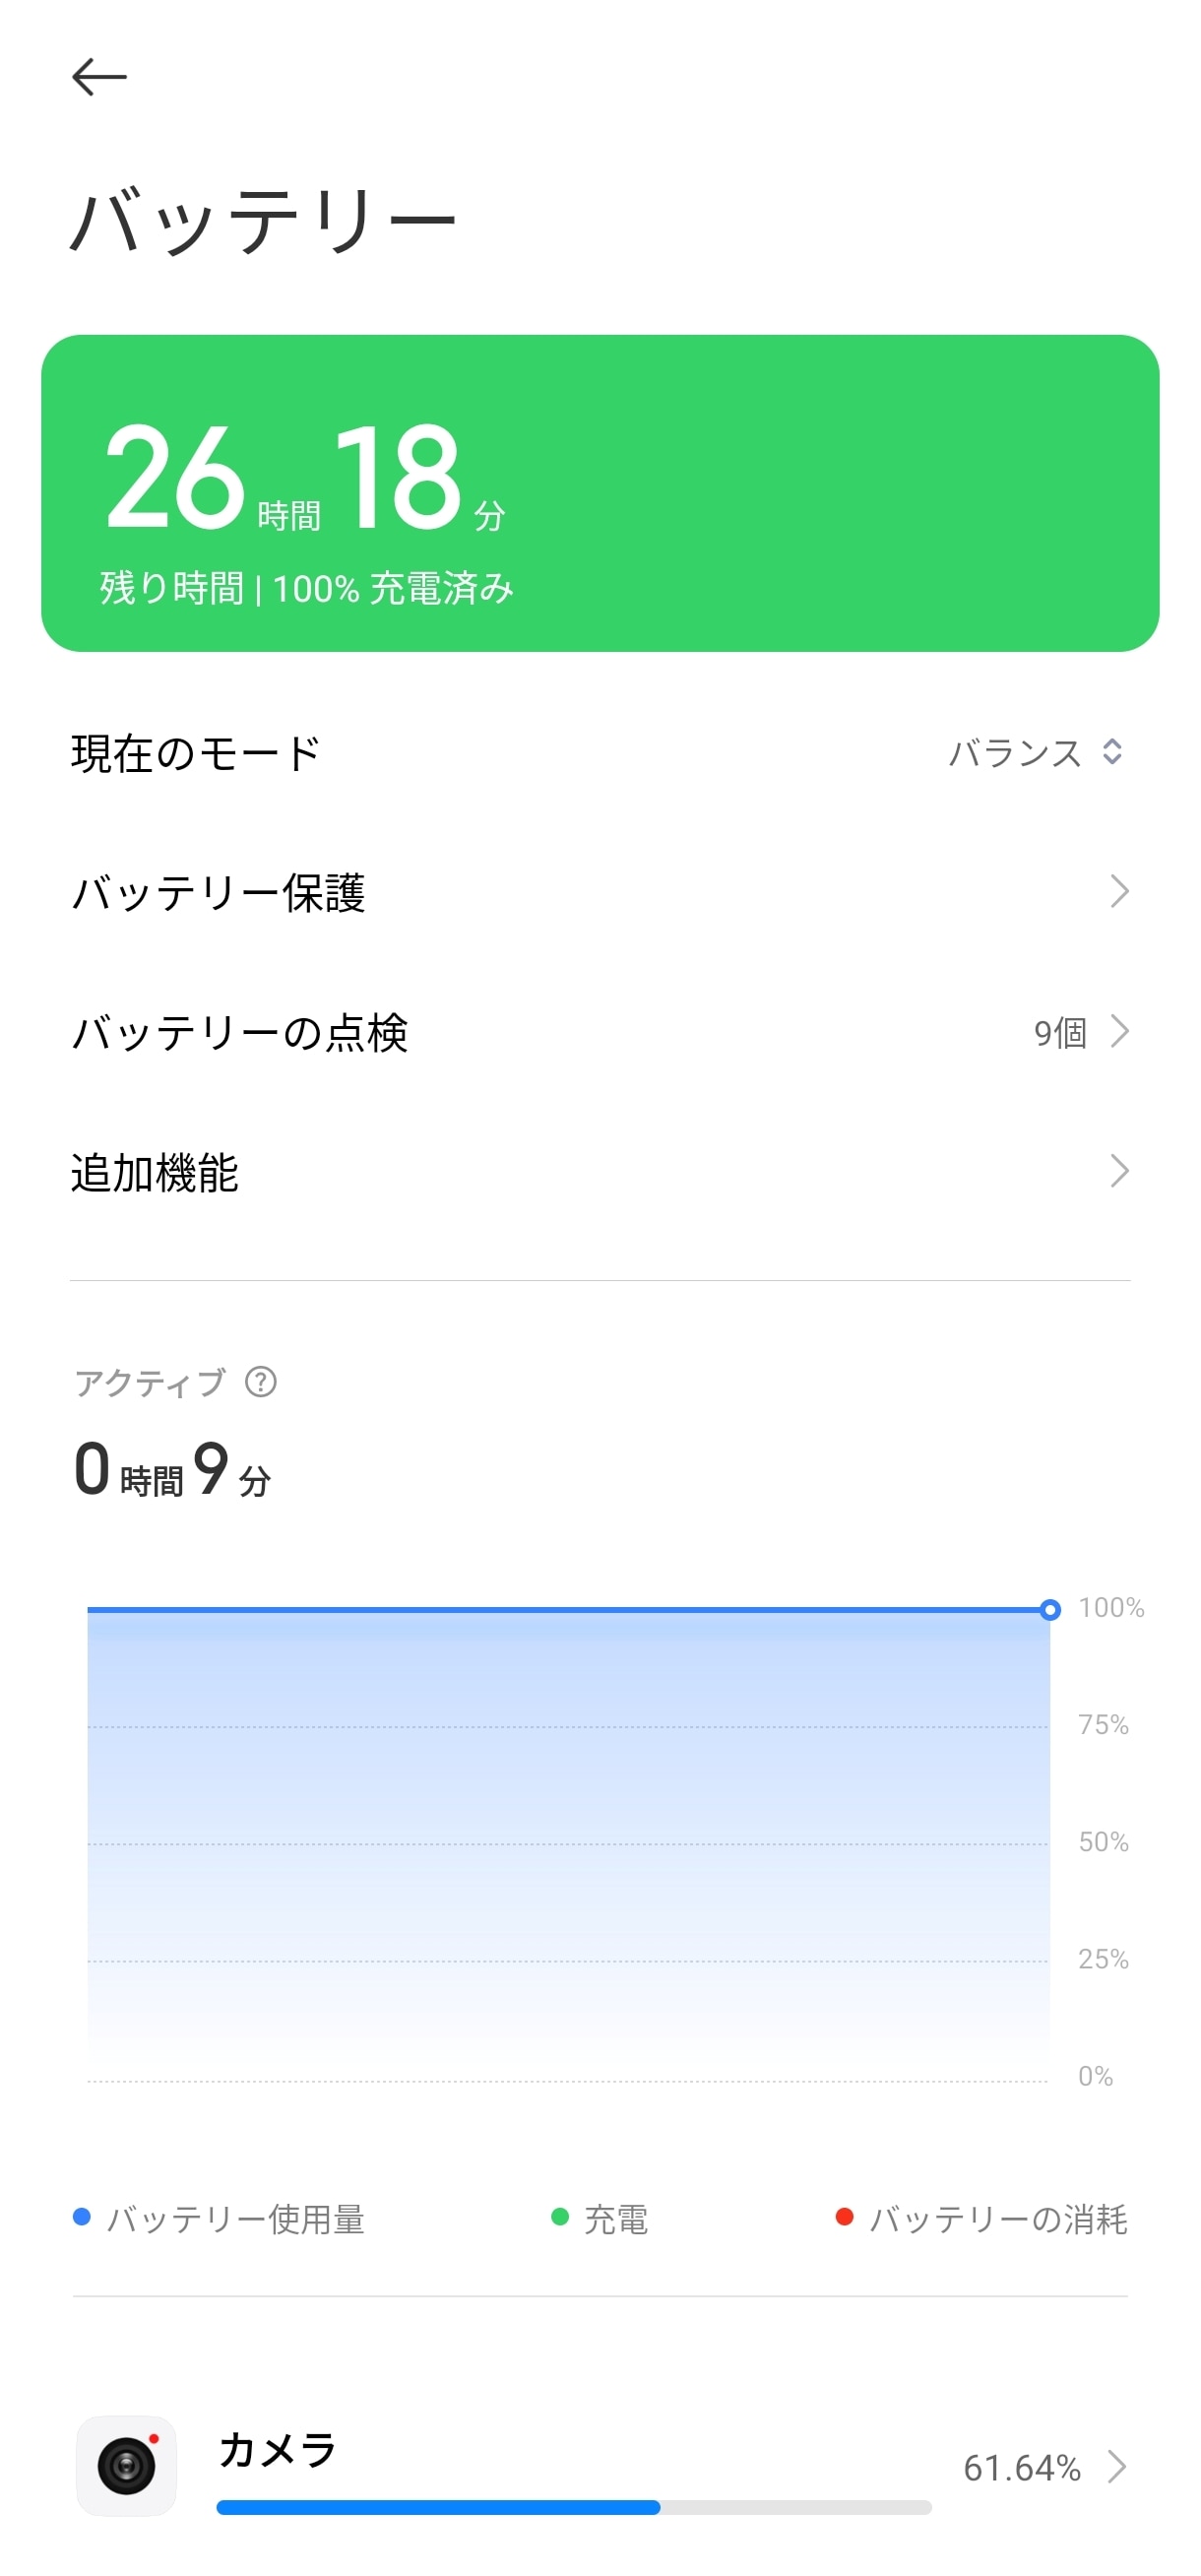The height and width of the screenshot is (2576, 1201).
Task: Tap the green remaining time card
Action: pos(600,493)
